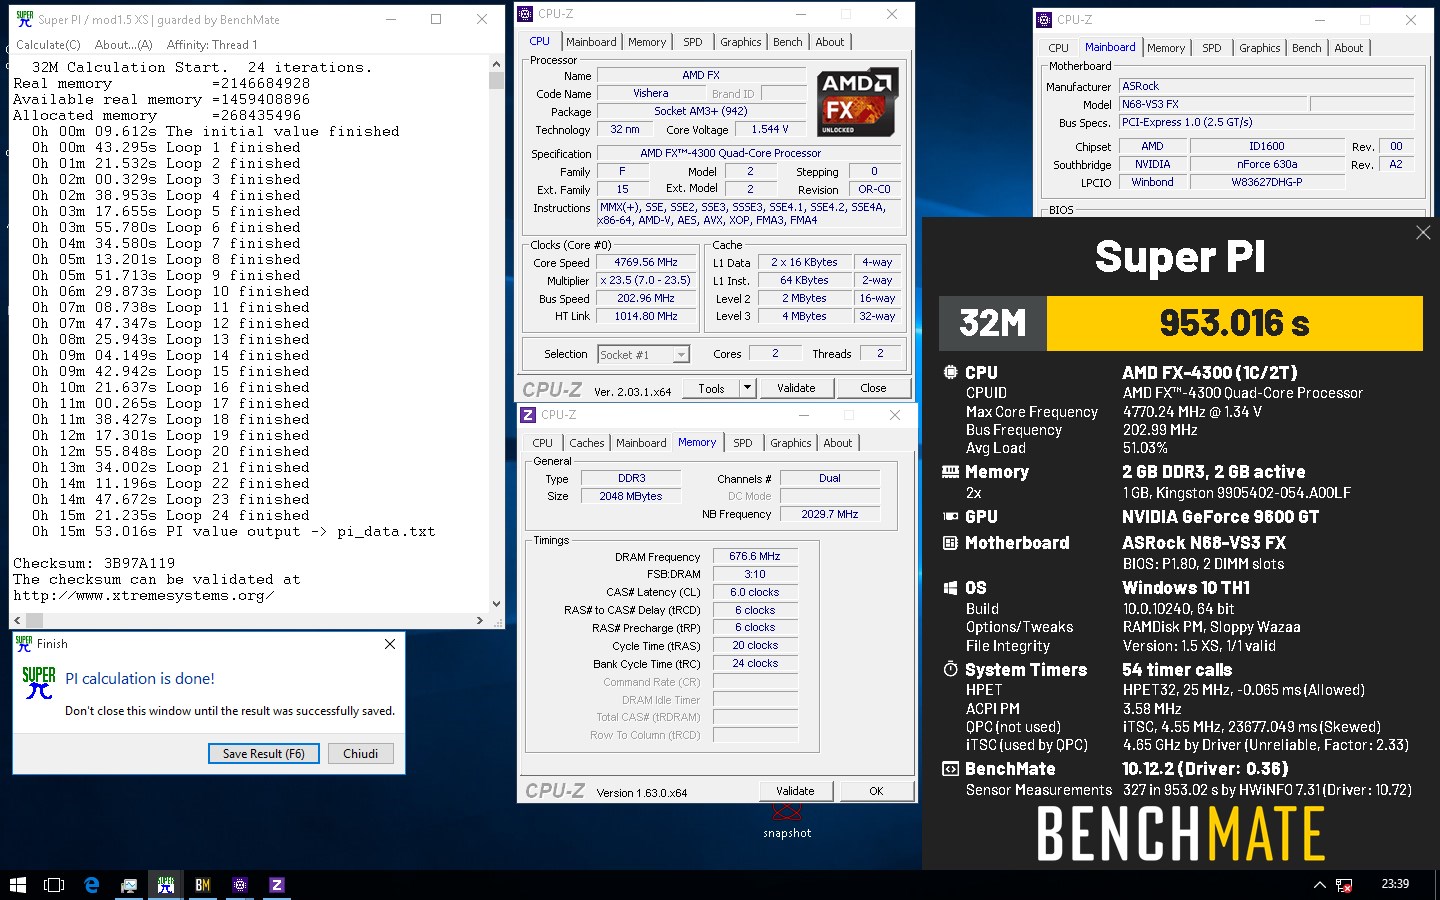The width and height of the screenshot is (1440, 900).
Task: Click the xtremesystems.org URL text
Action: click(143, 595)
